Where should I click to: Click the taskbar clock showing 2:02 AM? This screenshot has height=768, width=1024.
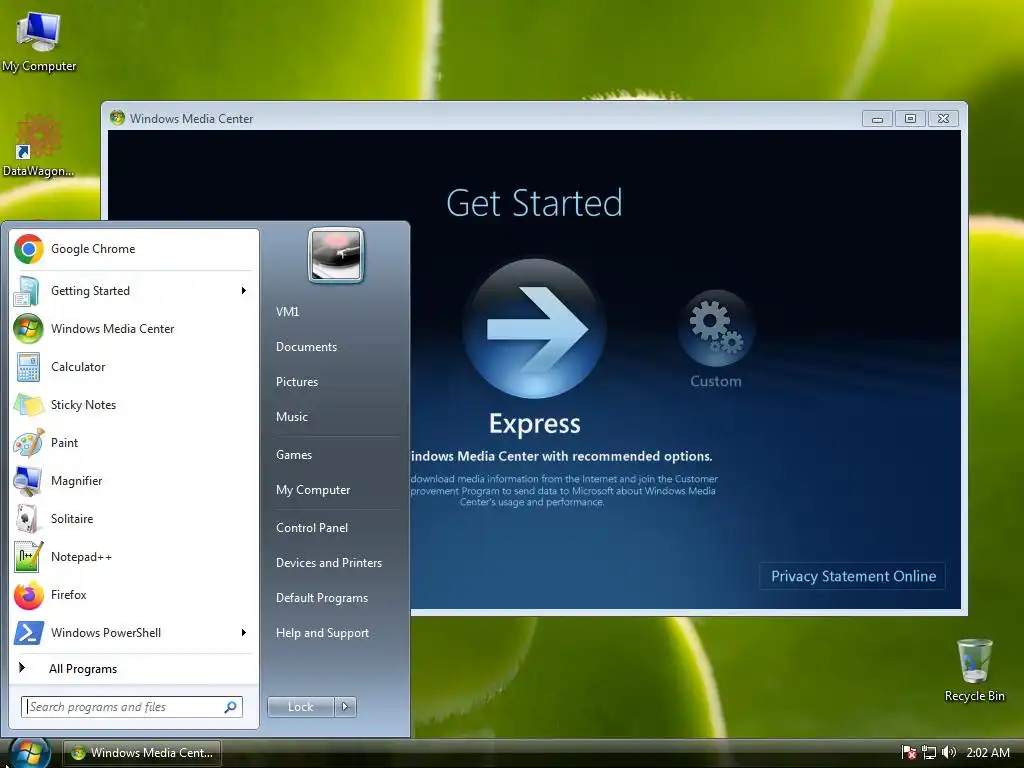coord(987,752)
